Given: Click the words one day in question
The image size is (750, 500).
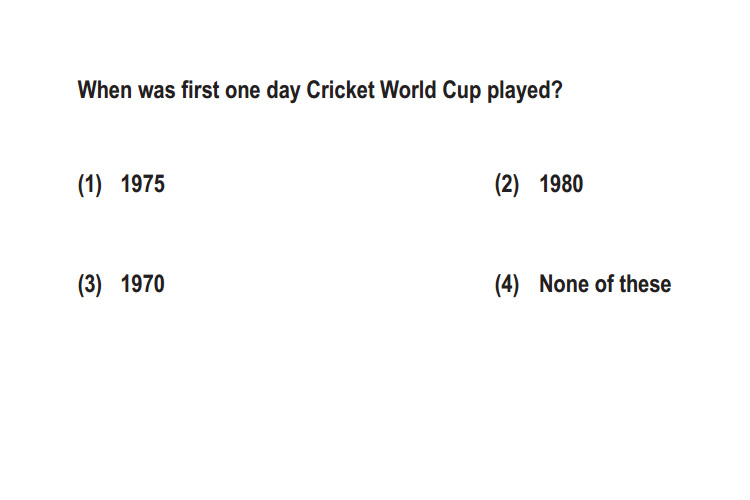Looking at the screenshot, I should coord(263,91).
